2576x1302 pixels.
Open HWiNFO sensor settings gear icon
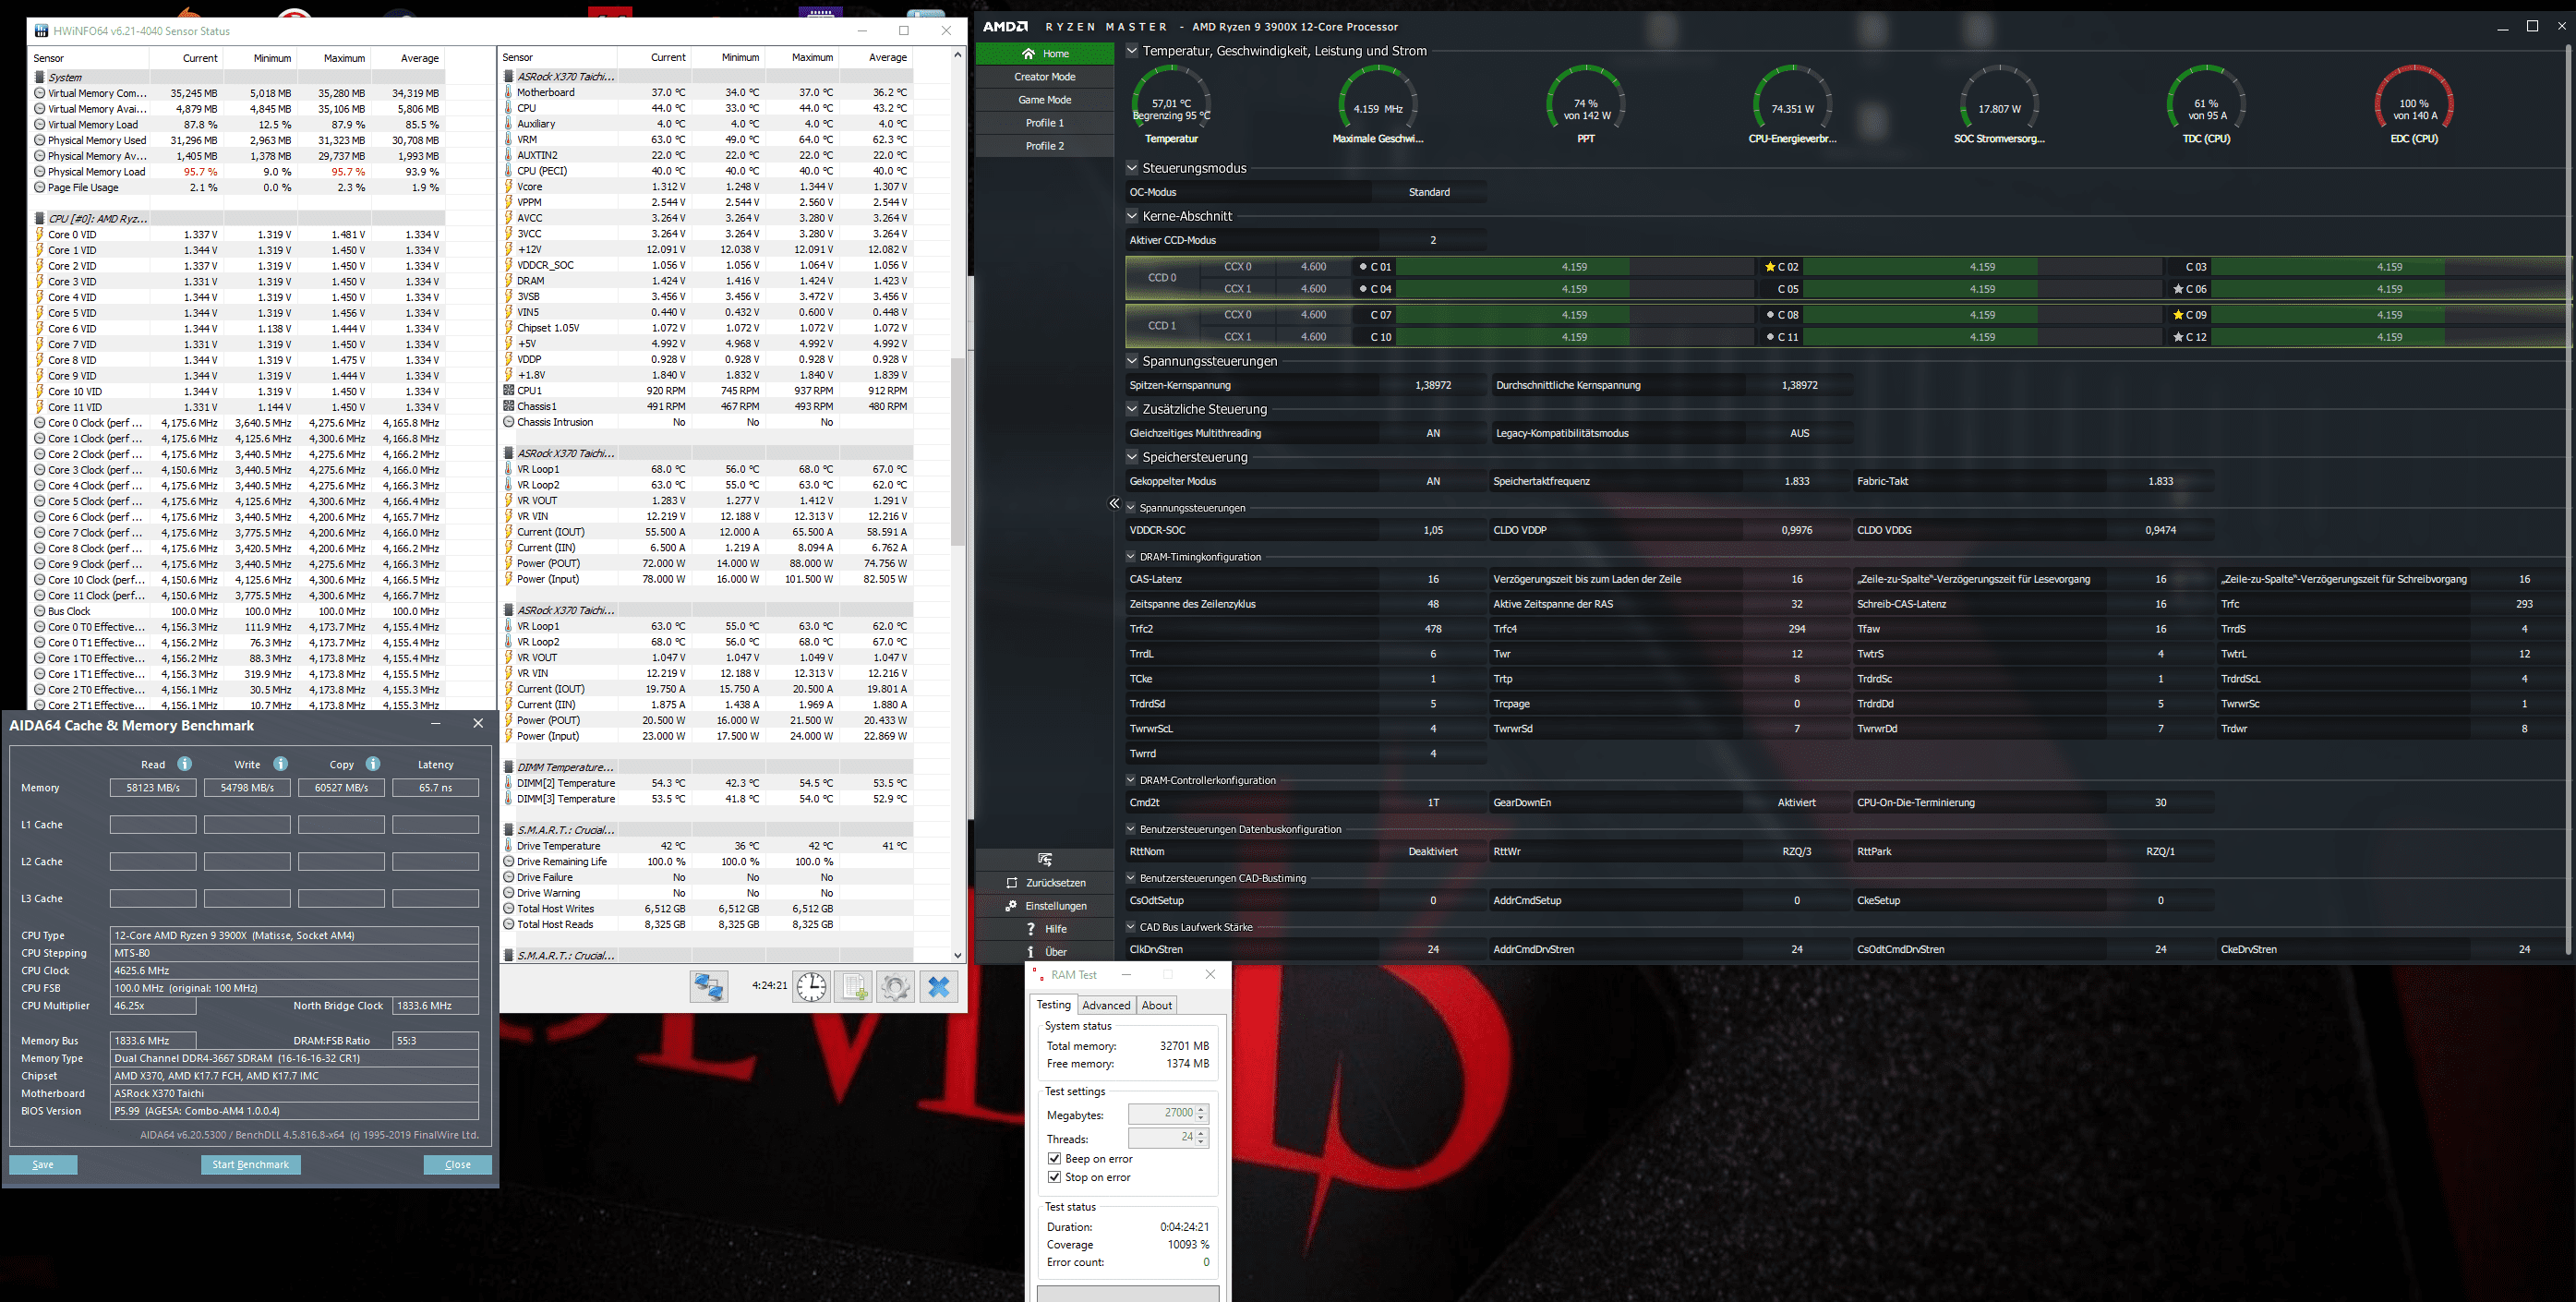pyautogui.click(x=895, y=986)
